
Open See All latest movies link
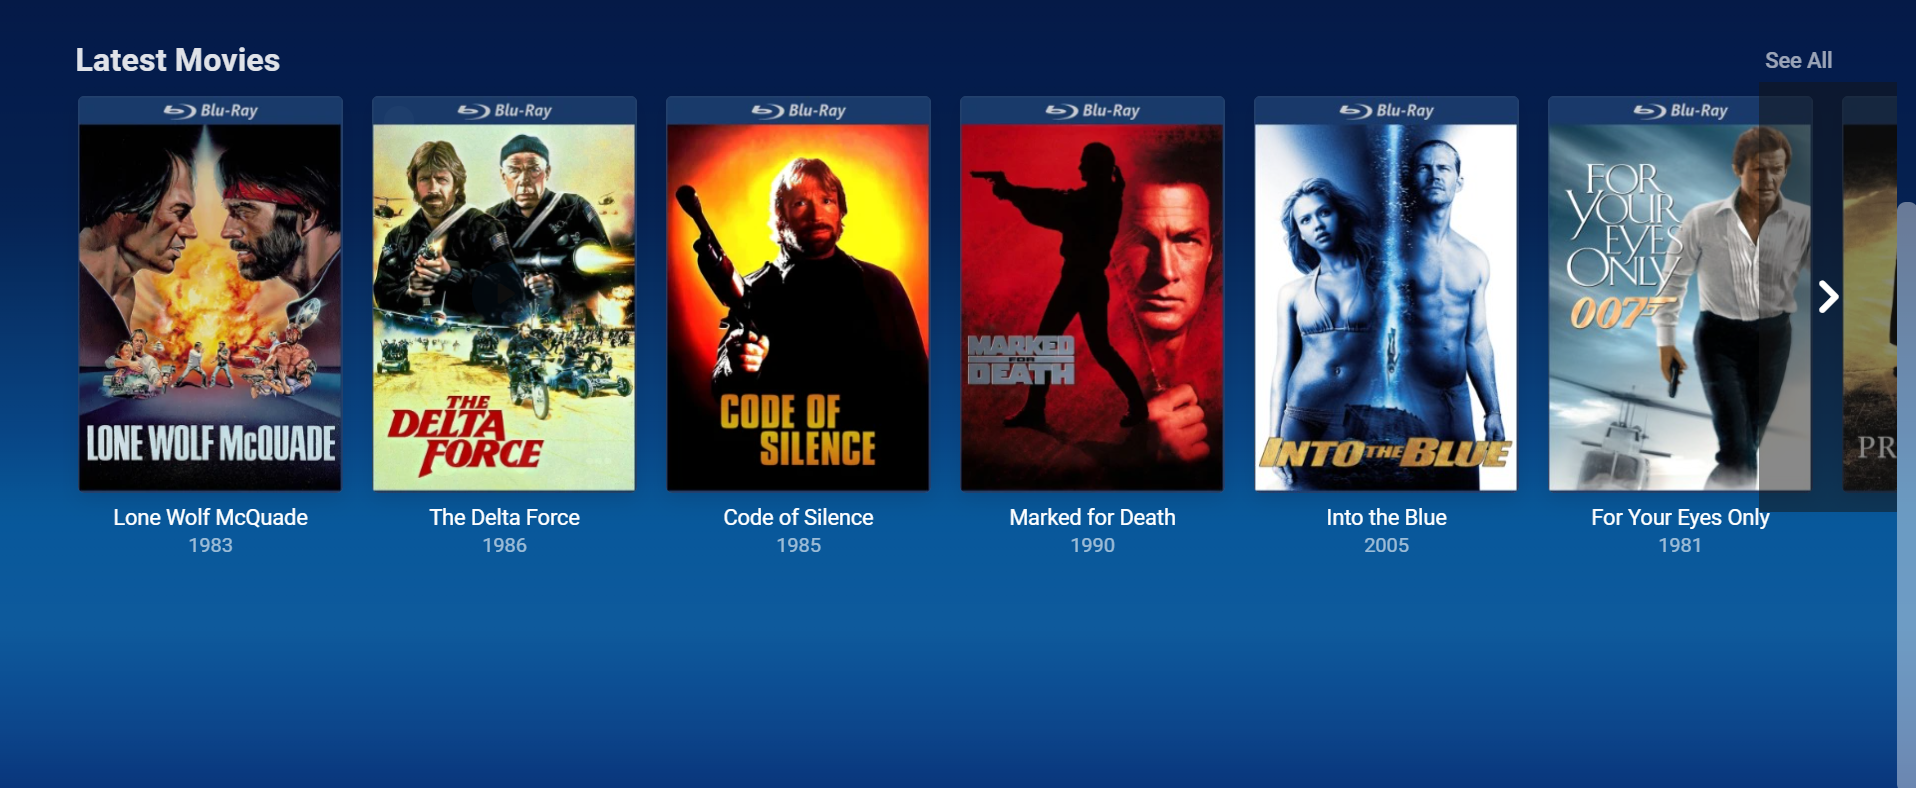(1798, 60)
